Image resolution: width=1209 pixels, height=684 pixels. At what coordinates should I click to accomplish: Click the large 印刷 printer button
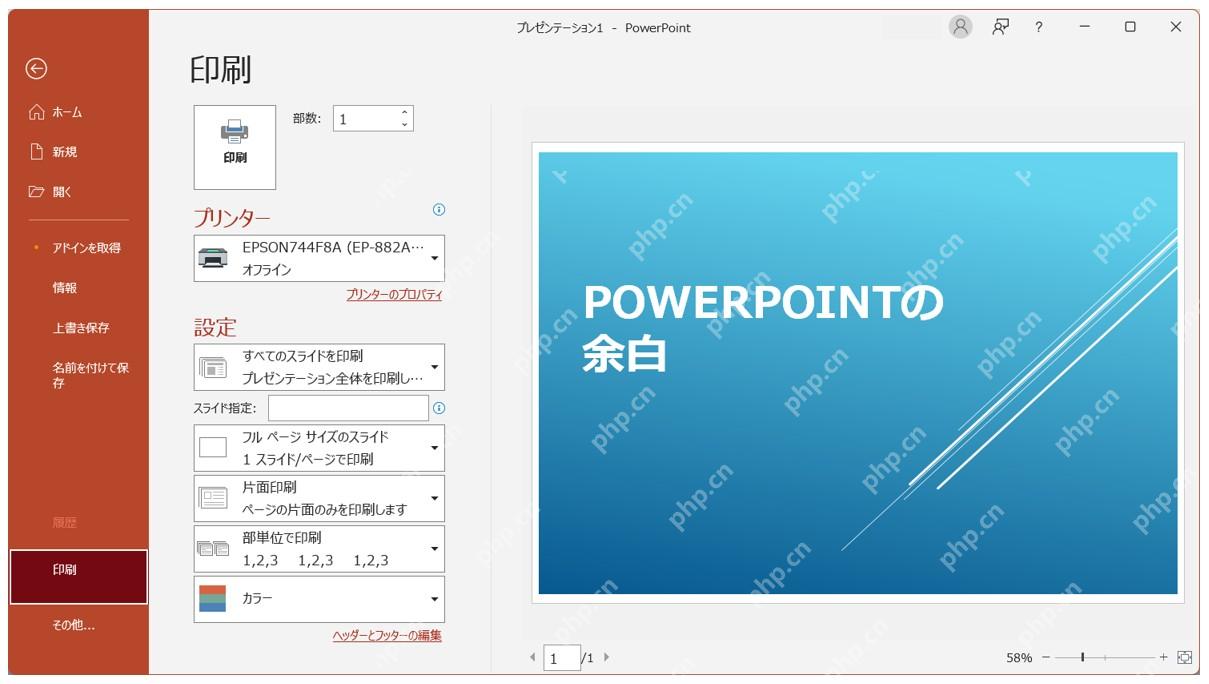pos(235,147)
